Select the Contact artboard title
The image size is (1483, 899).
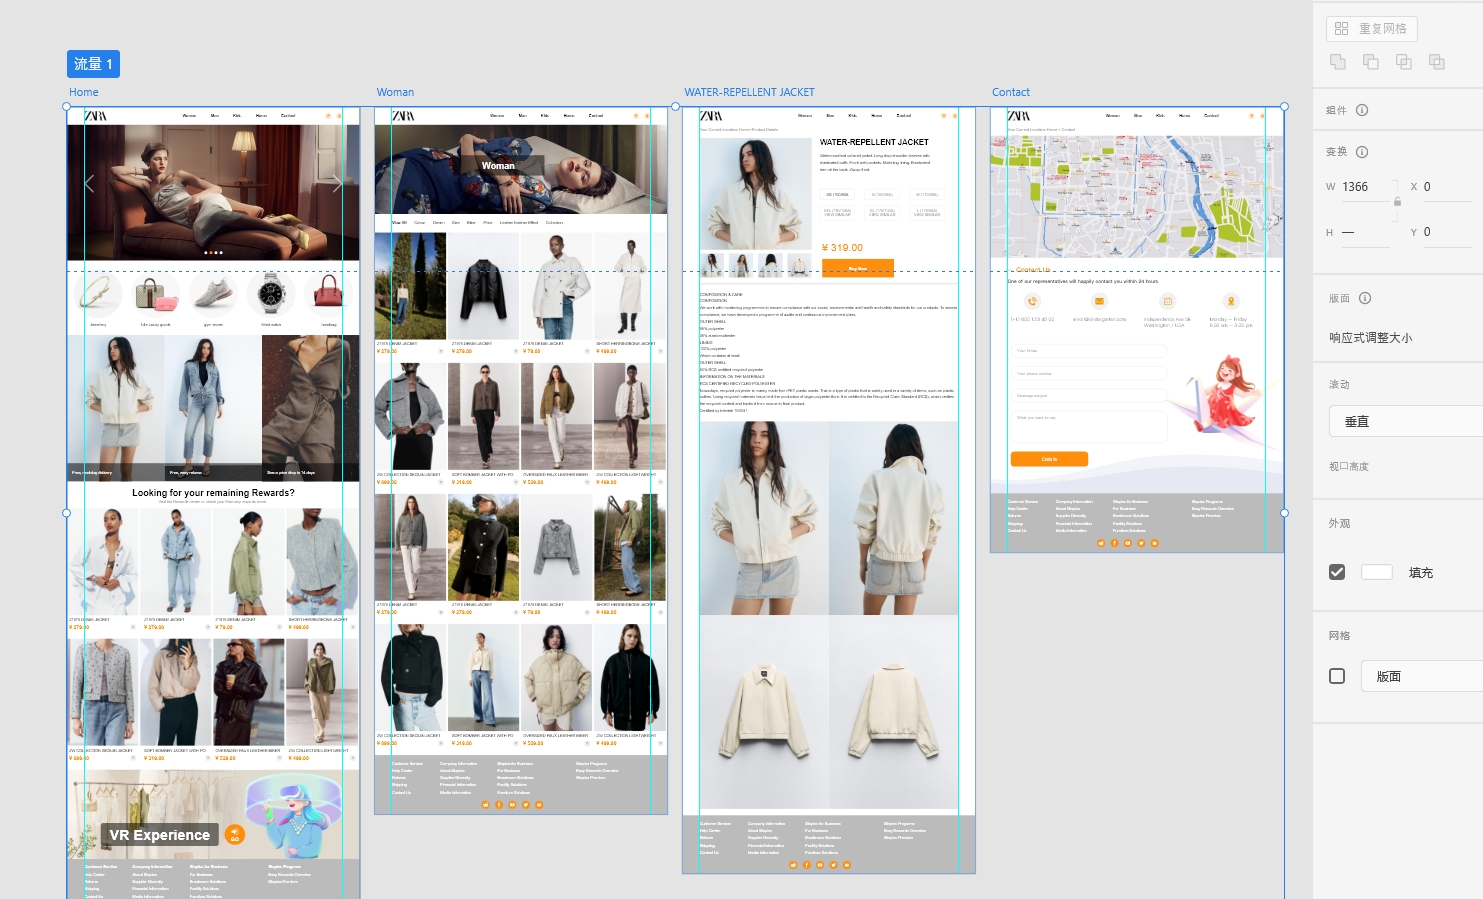(1010, 92)
